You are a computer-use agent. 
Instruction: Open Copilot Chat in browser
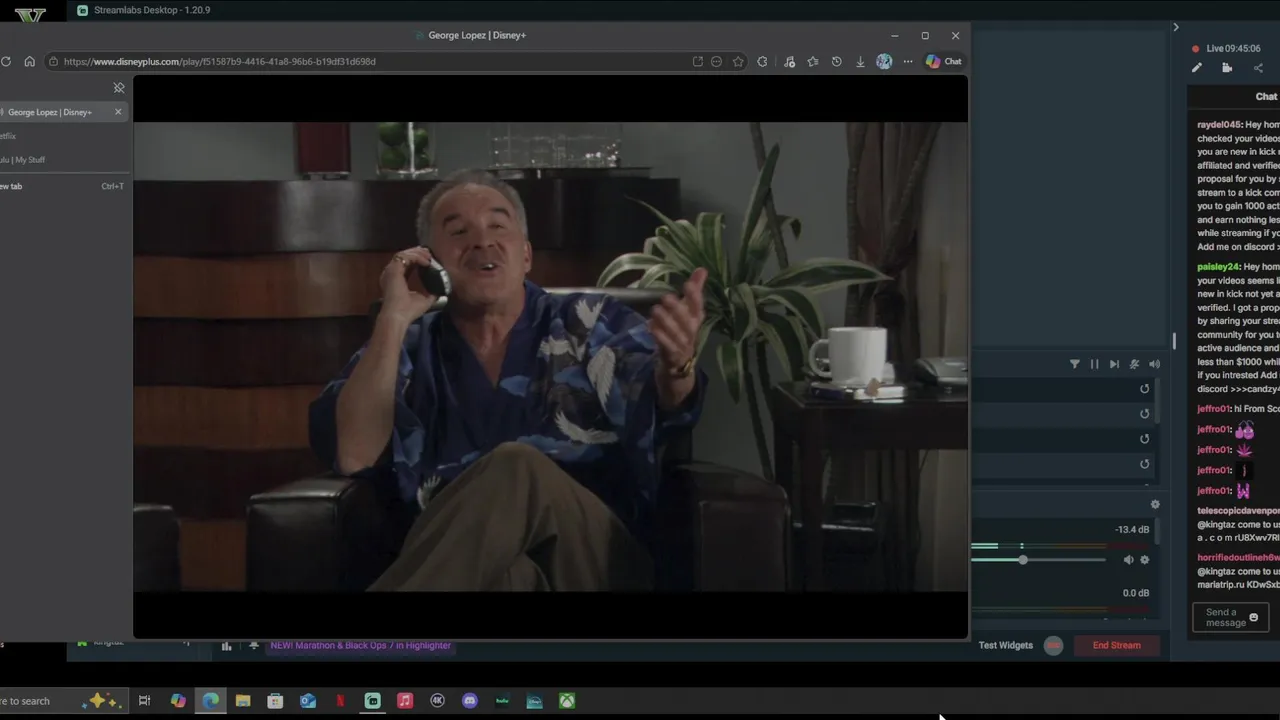coord(943,61)
